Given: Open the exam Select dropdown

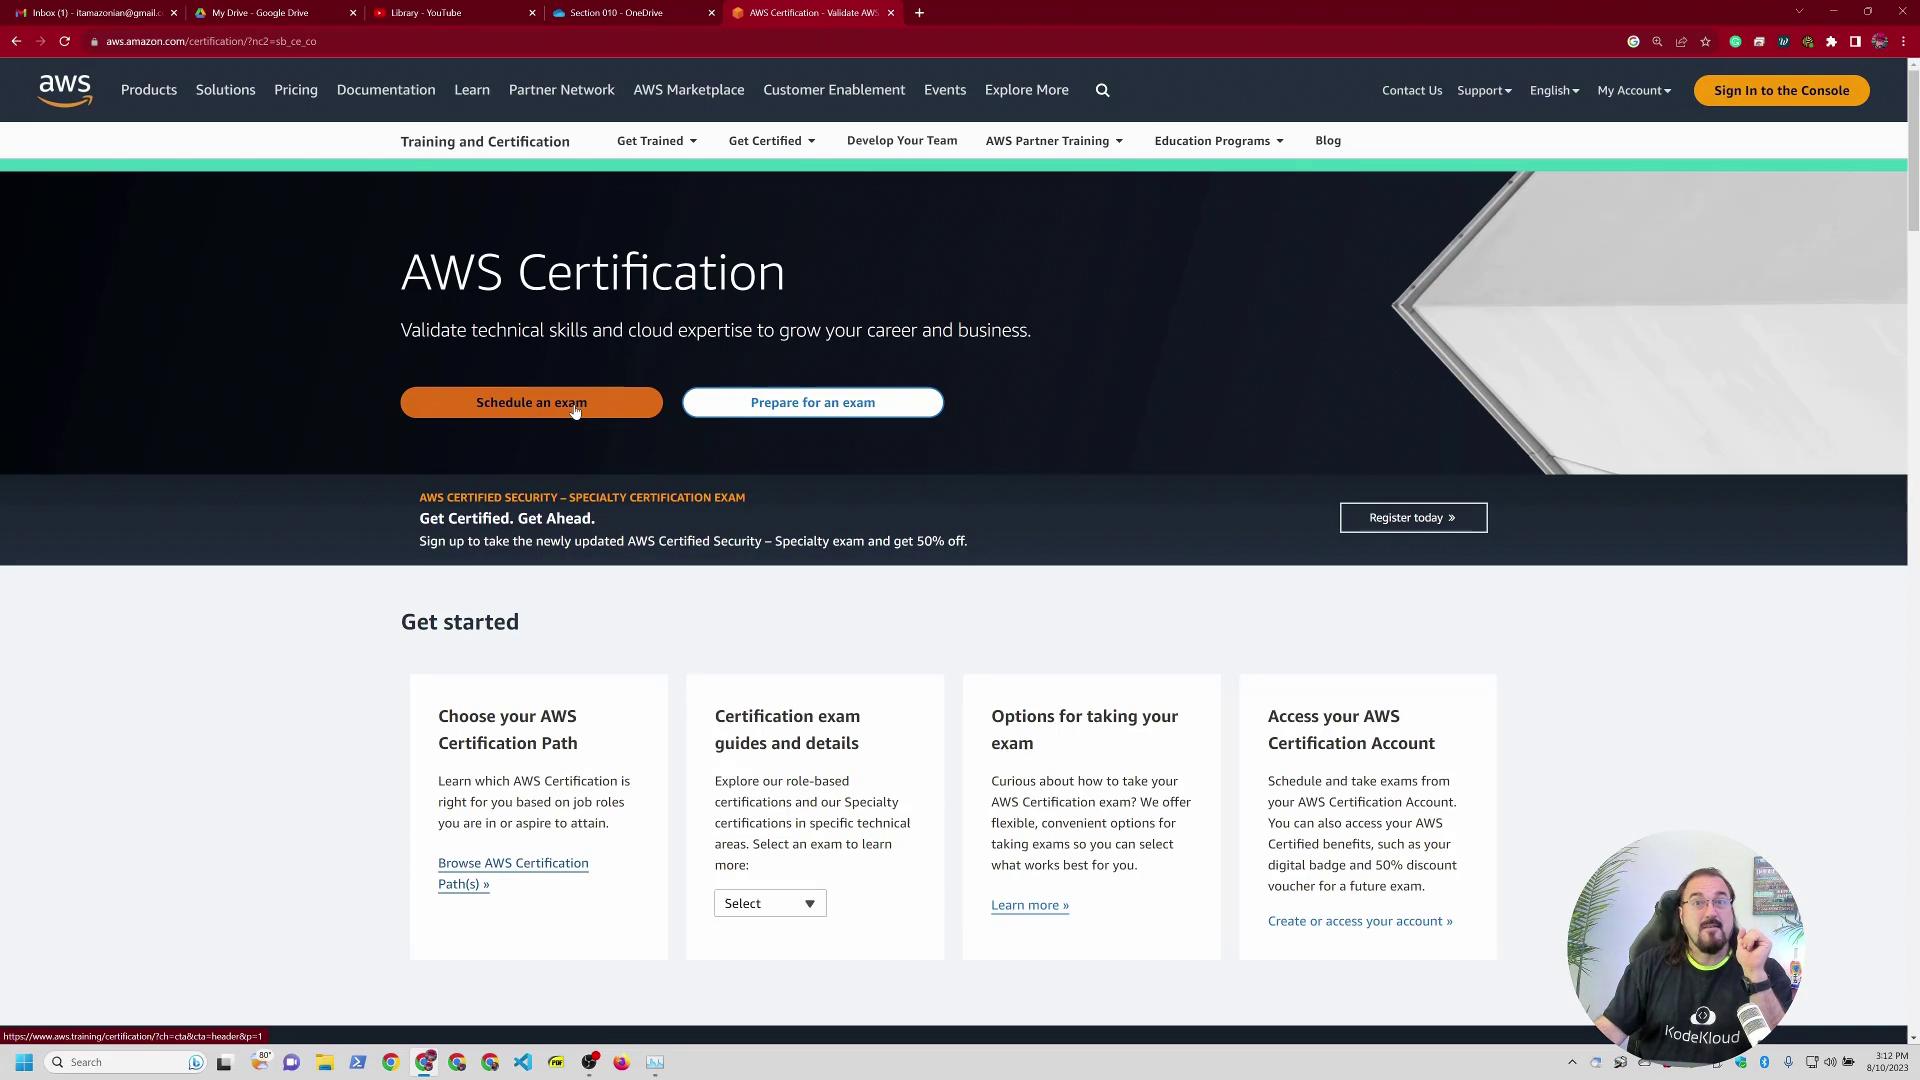Looking at the screenshot, I should click(x=769, y=903).
